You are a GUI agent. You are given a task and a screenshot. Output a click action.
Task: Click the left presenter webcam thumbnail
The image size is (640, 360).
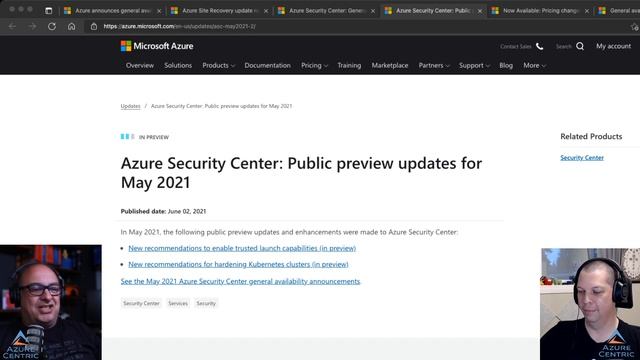click(51, 302)
